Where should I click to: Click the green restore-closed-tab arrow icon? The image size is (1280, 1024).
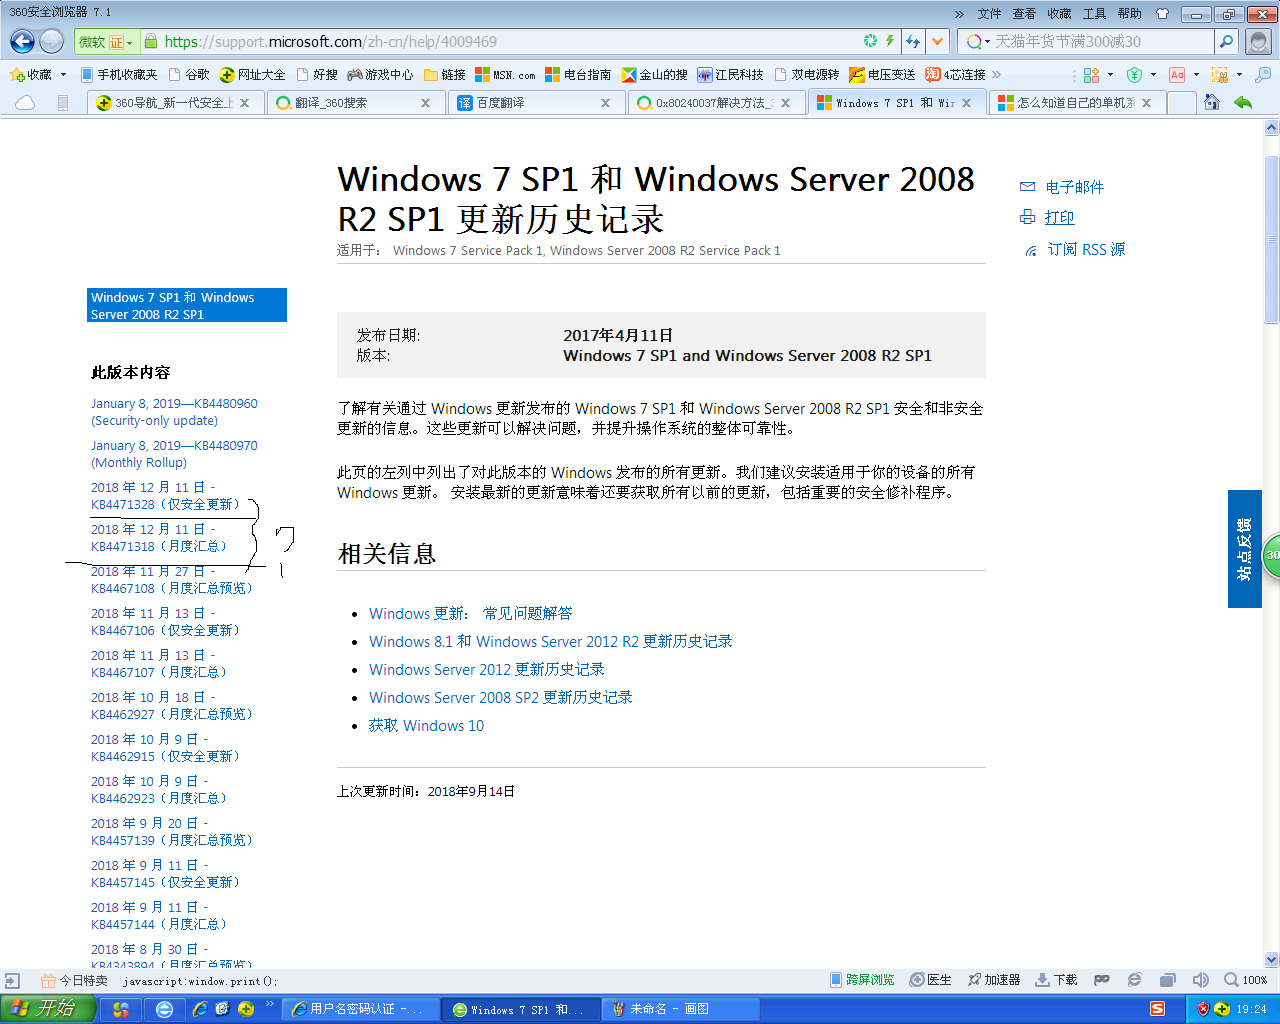click(x=1243, y=102)
